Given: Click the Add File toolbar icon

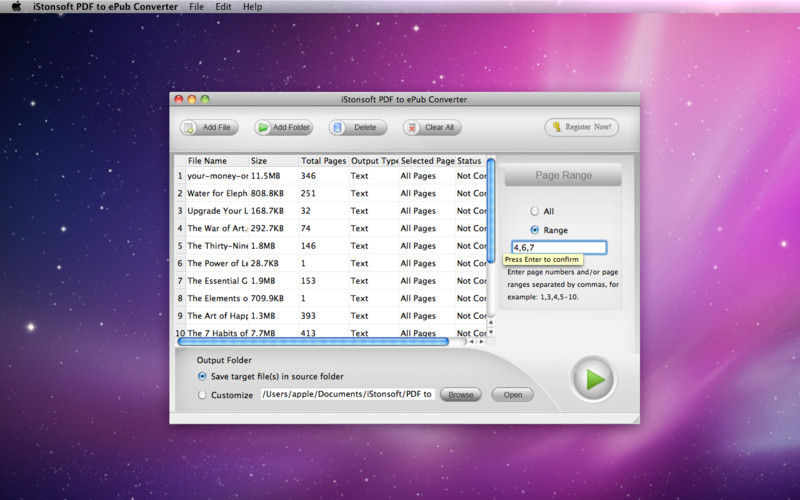Looking at the screenshot, I should (x=191, y=128).
